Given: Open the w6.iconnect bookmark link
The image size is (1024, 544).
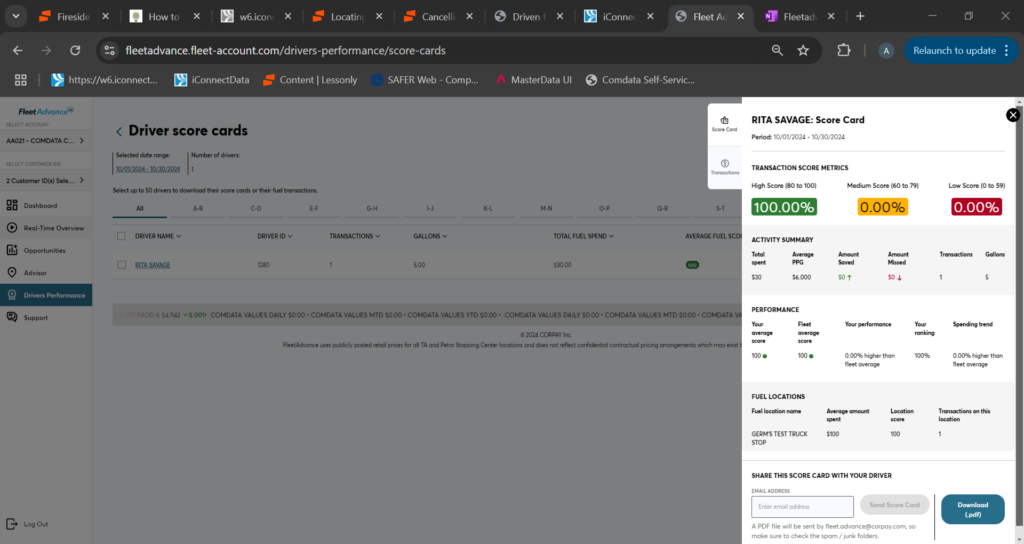Looking at the screenshot, I should pos(104,80).
